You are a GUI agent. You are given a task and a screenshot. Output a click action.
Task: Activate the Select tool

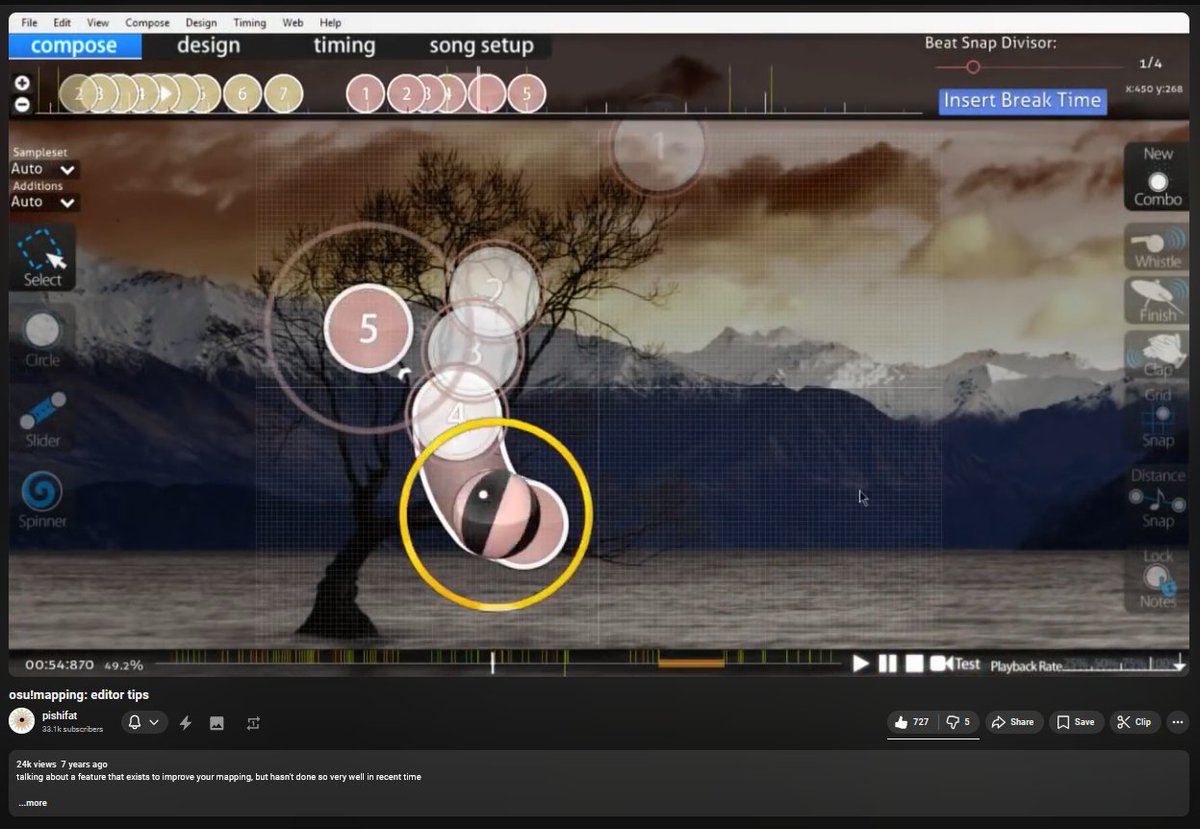(43, 258)
